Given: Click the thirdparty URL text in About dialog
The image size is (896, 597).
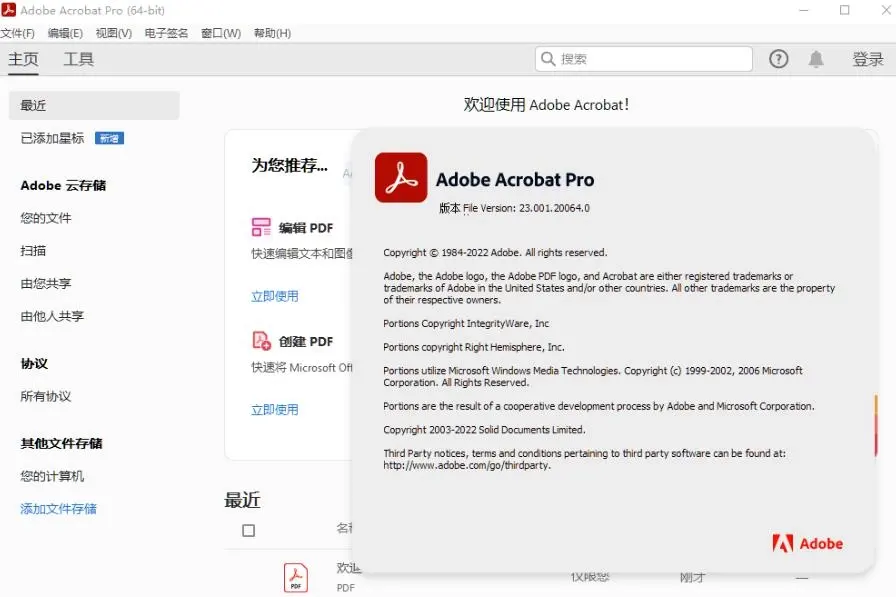Looking at the screenshot, I should (x=467, y=465).
